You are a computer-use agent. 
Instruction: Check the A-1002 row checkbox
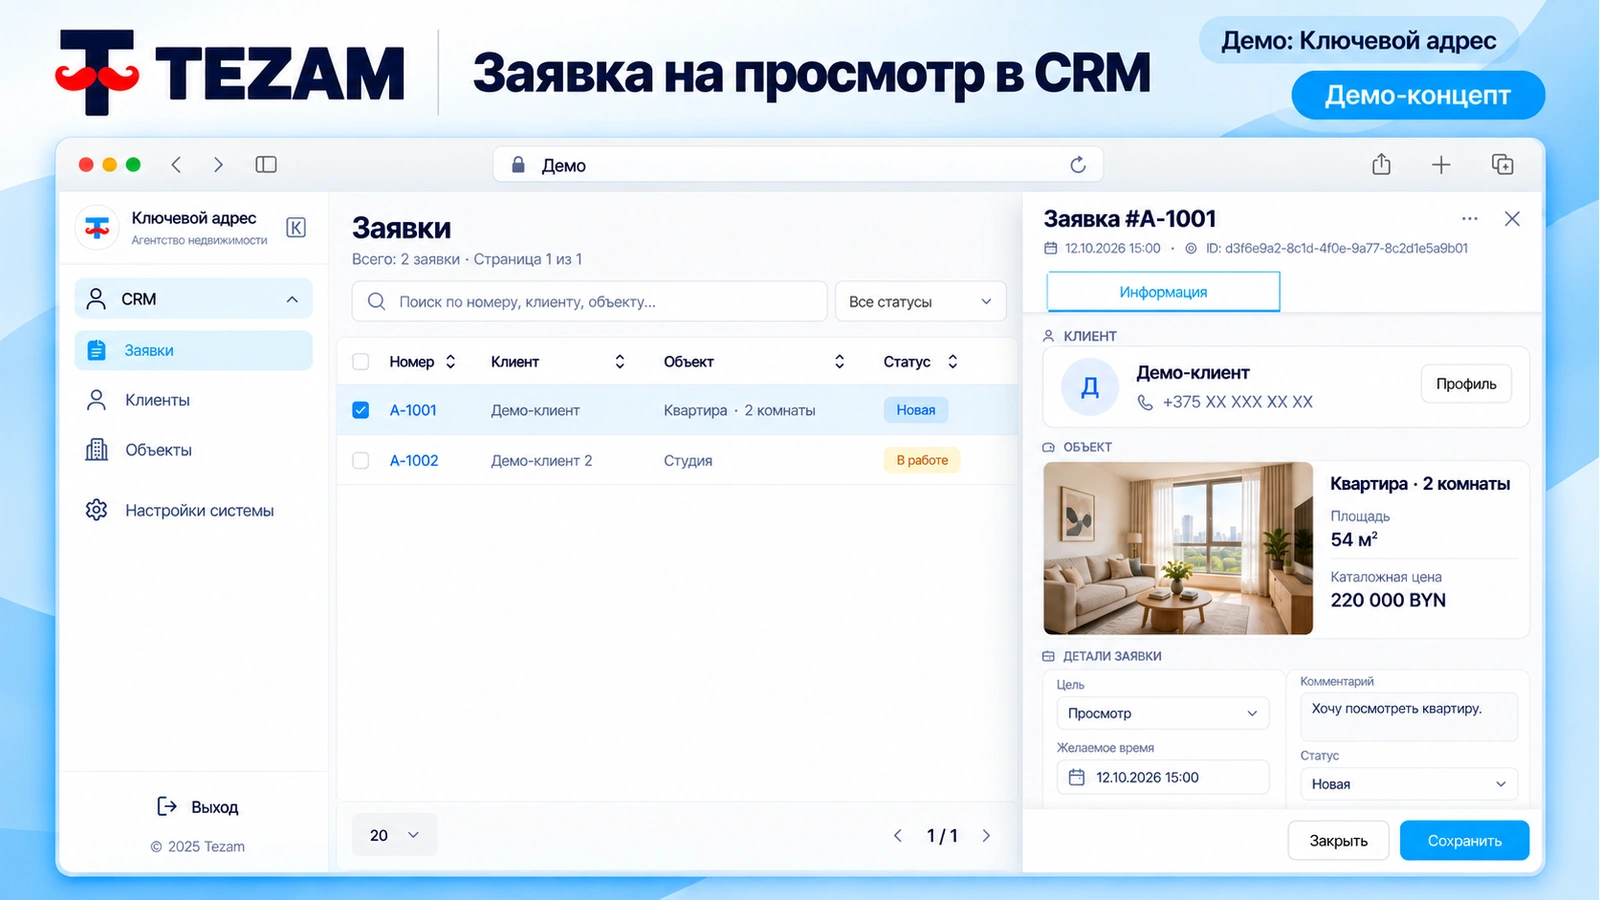pyautogui.click(x=361, y=460)
